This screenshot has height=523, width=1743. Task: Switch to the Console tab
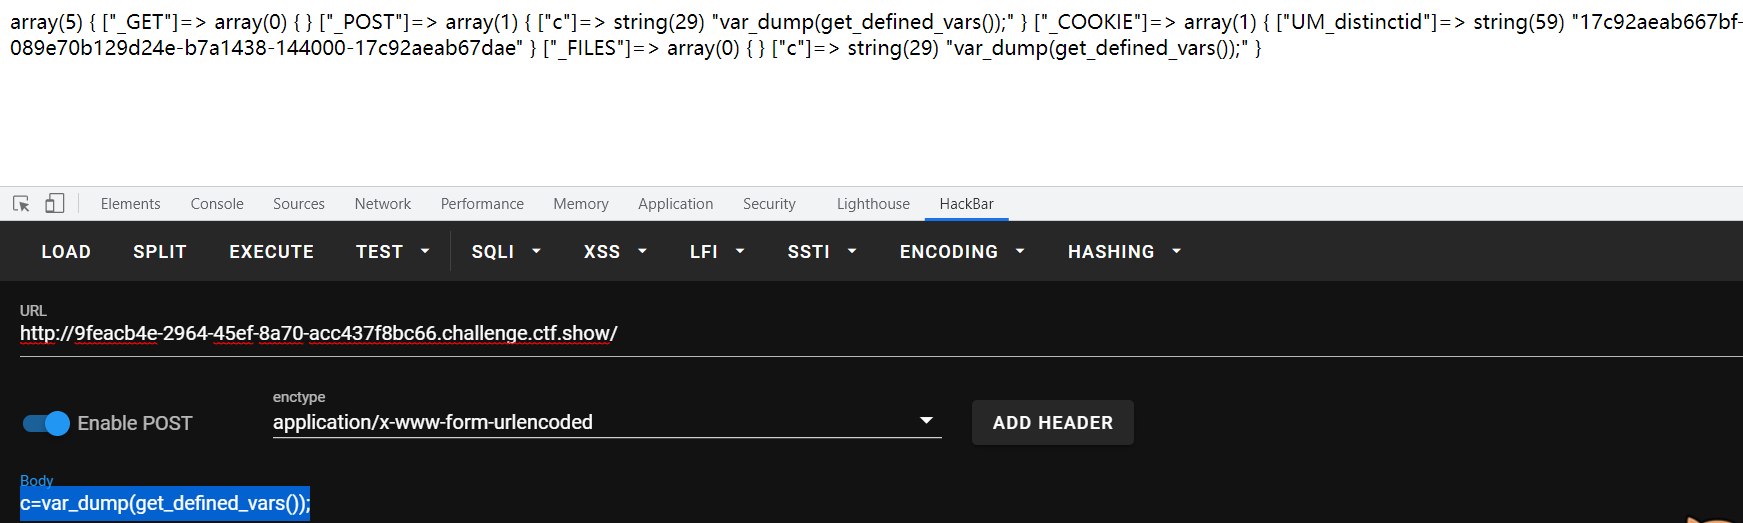click(217, 204)
